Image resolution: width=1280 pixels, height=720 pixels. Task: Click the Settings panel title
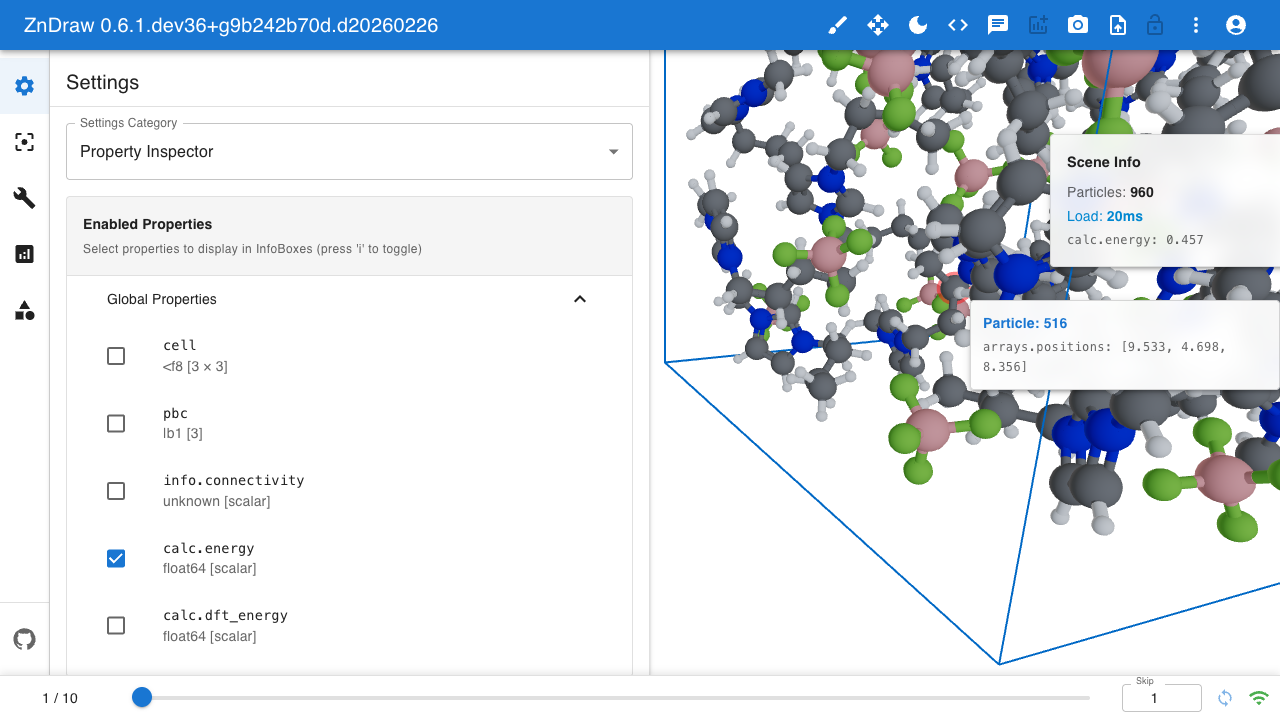pyautogui.click(x=102, y=82)
